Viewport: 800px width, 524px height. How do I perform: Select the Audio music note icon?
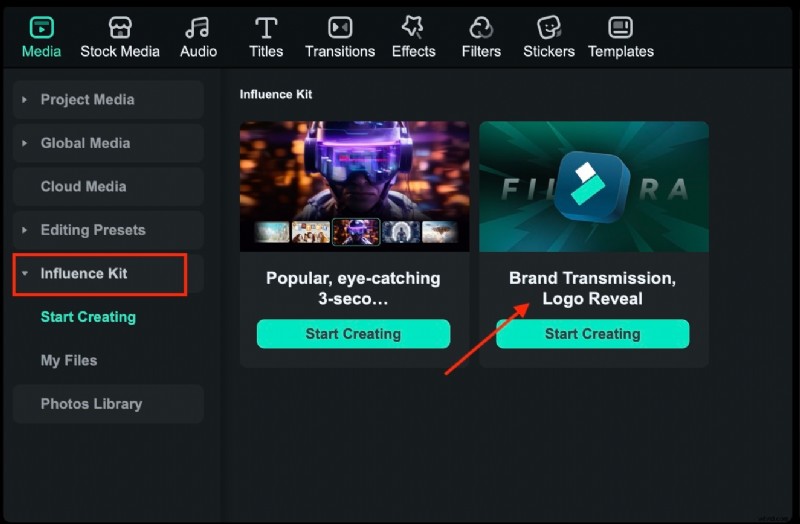tap(197, 28)
